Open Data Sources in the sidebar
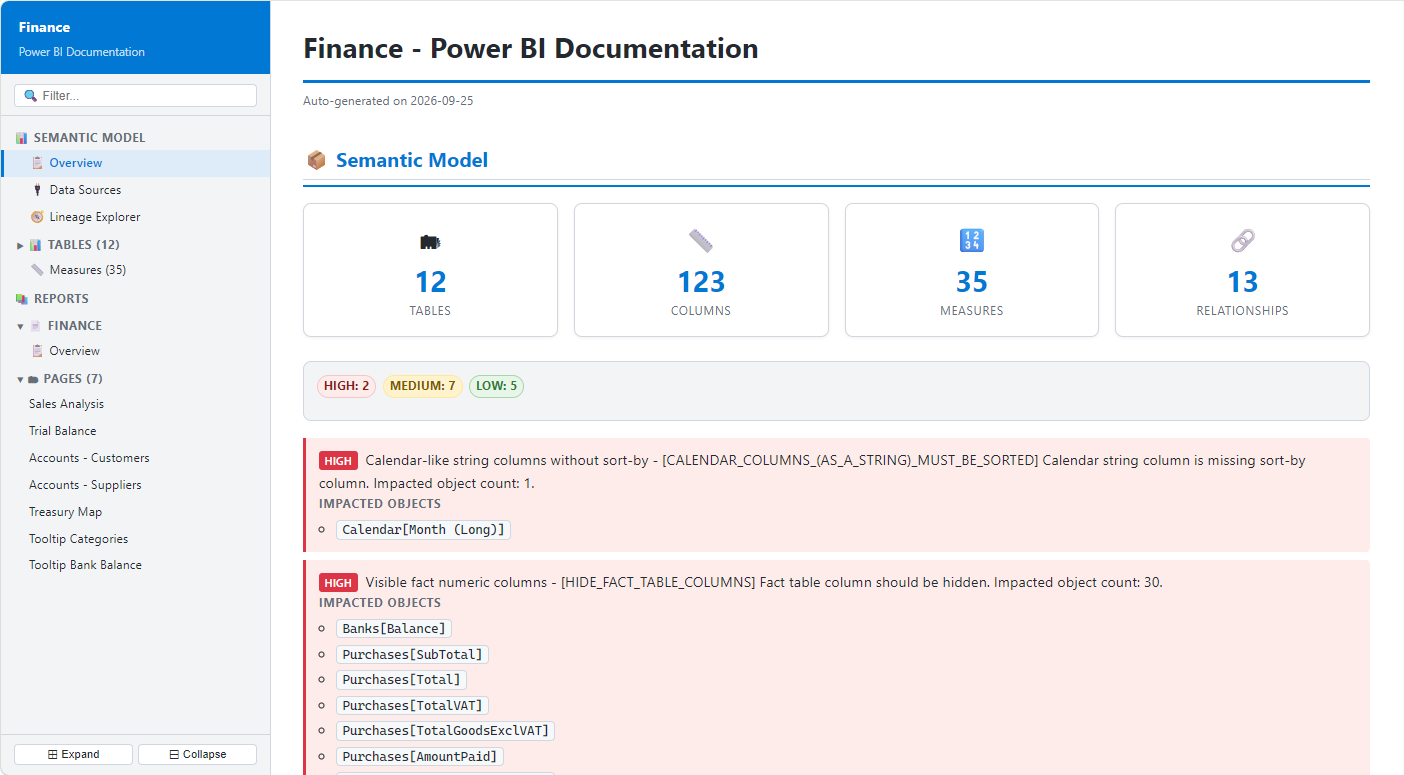The width and height of the screenshot is (1404, 775). tap(135, 190)
